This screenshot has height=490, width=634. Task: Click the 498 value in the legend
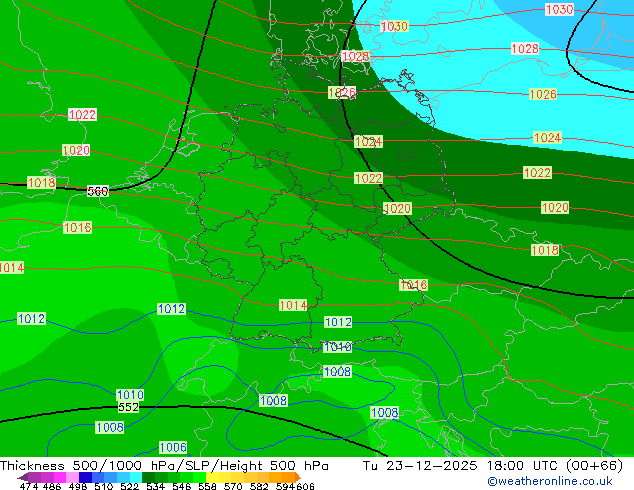[x=78, y=486]
